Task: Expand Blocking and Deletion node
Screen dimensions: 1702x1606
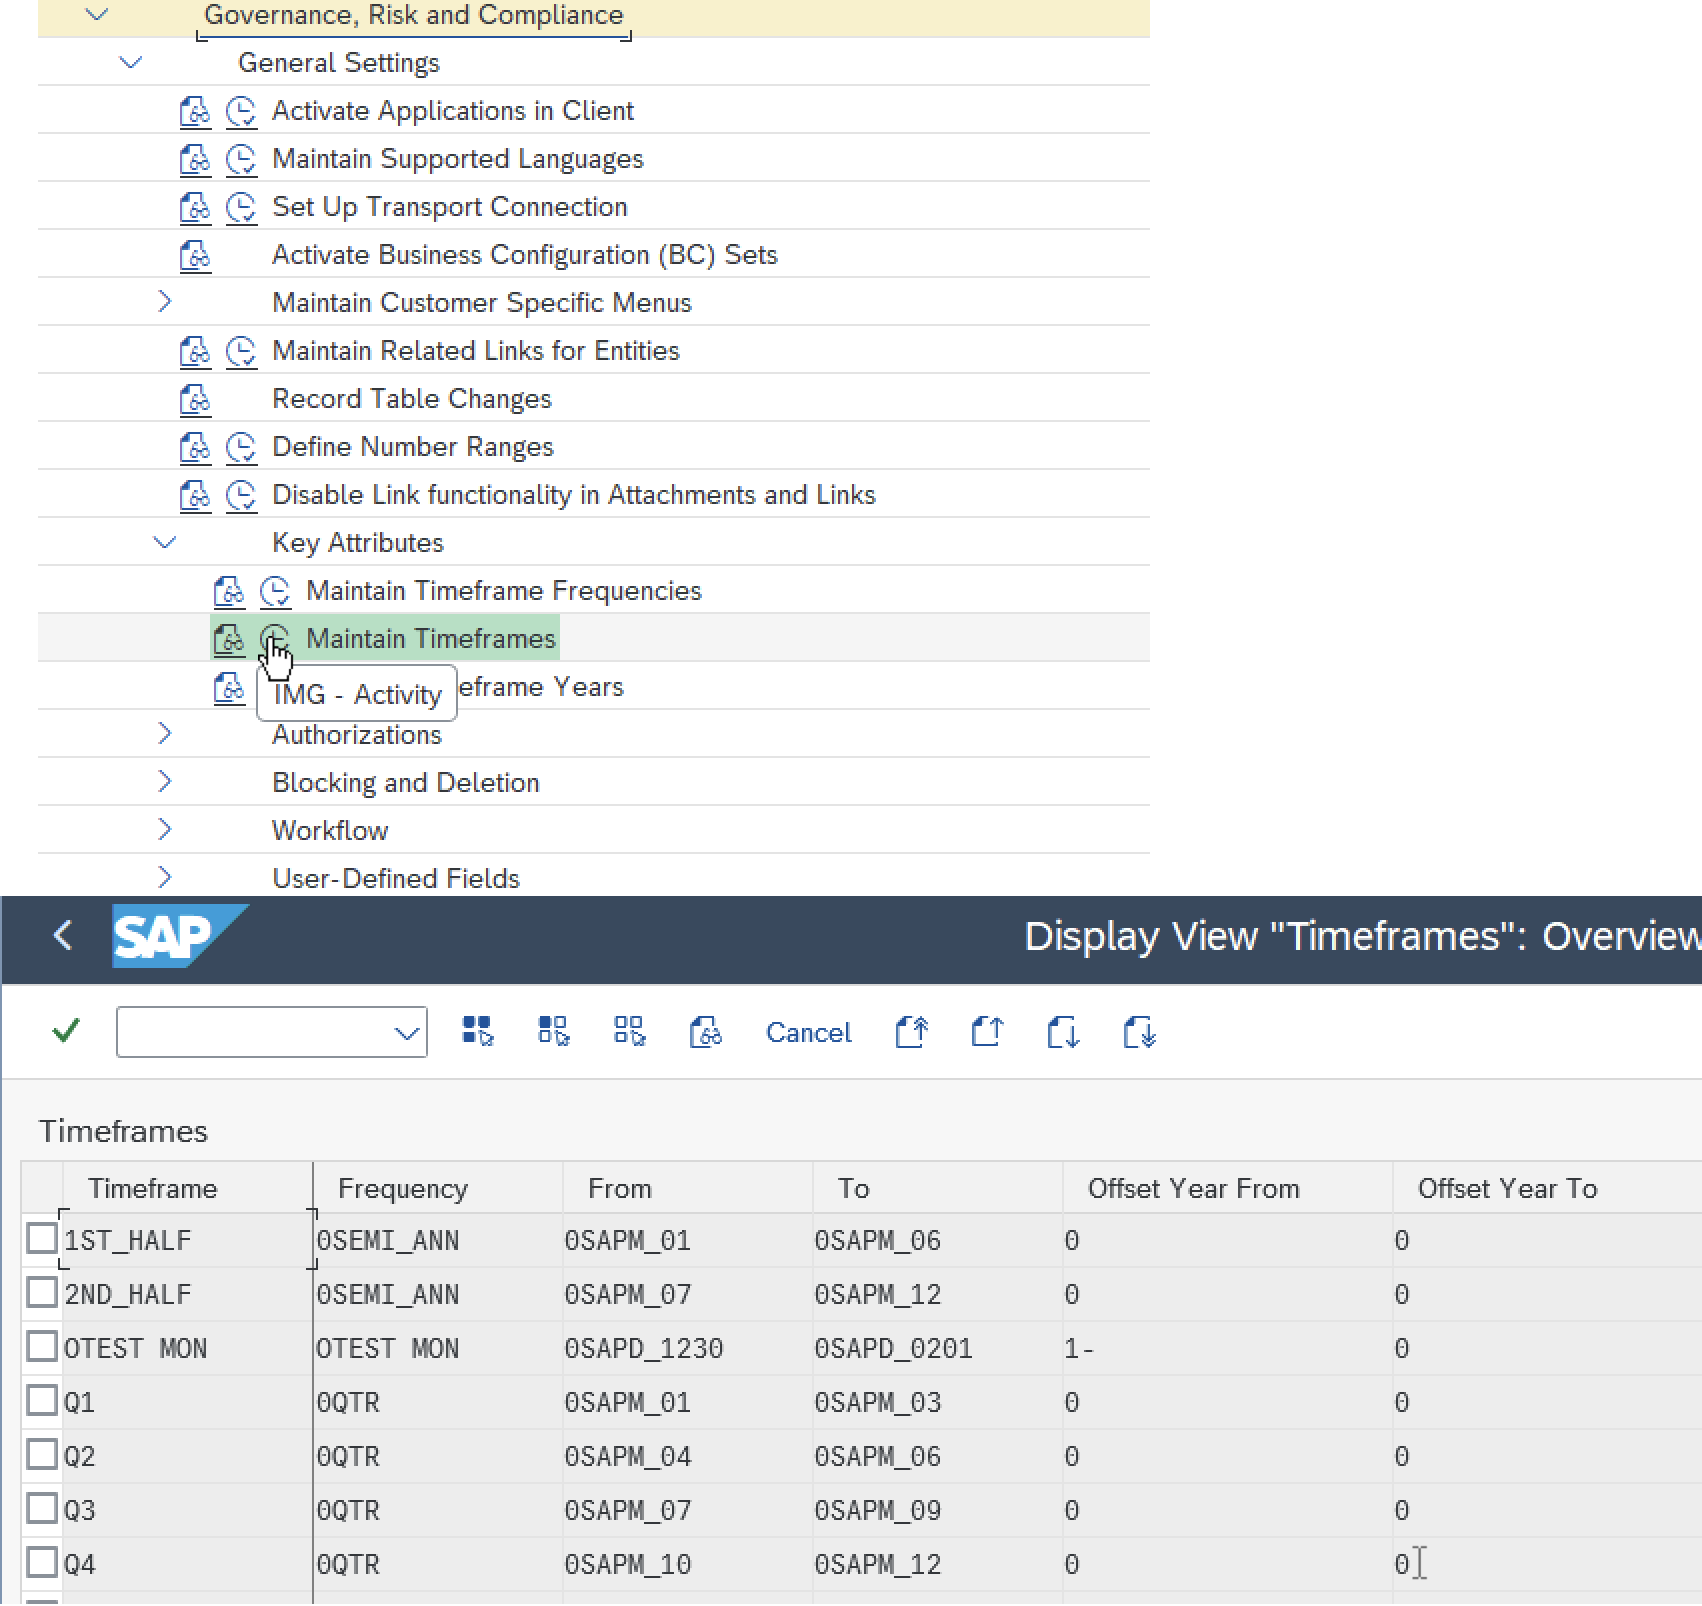Action: [165, 782]
